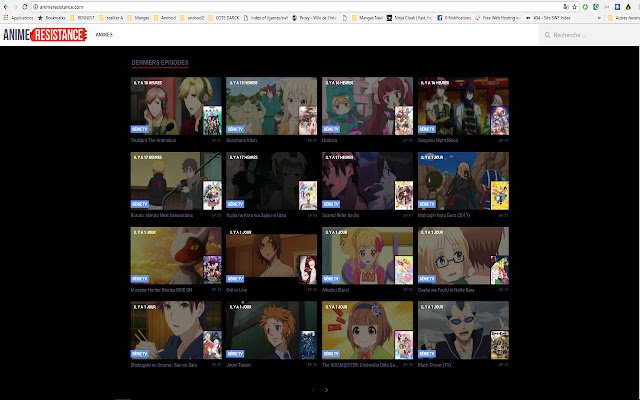Expand the bookmarks overflow chevron
This screenshot has width=640, height=400.
click(x=599, y=18)
